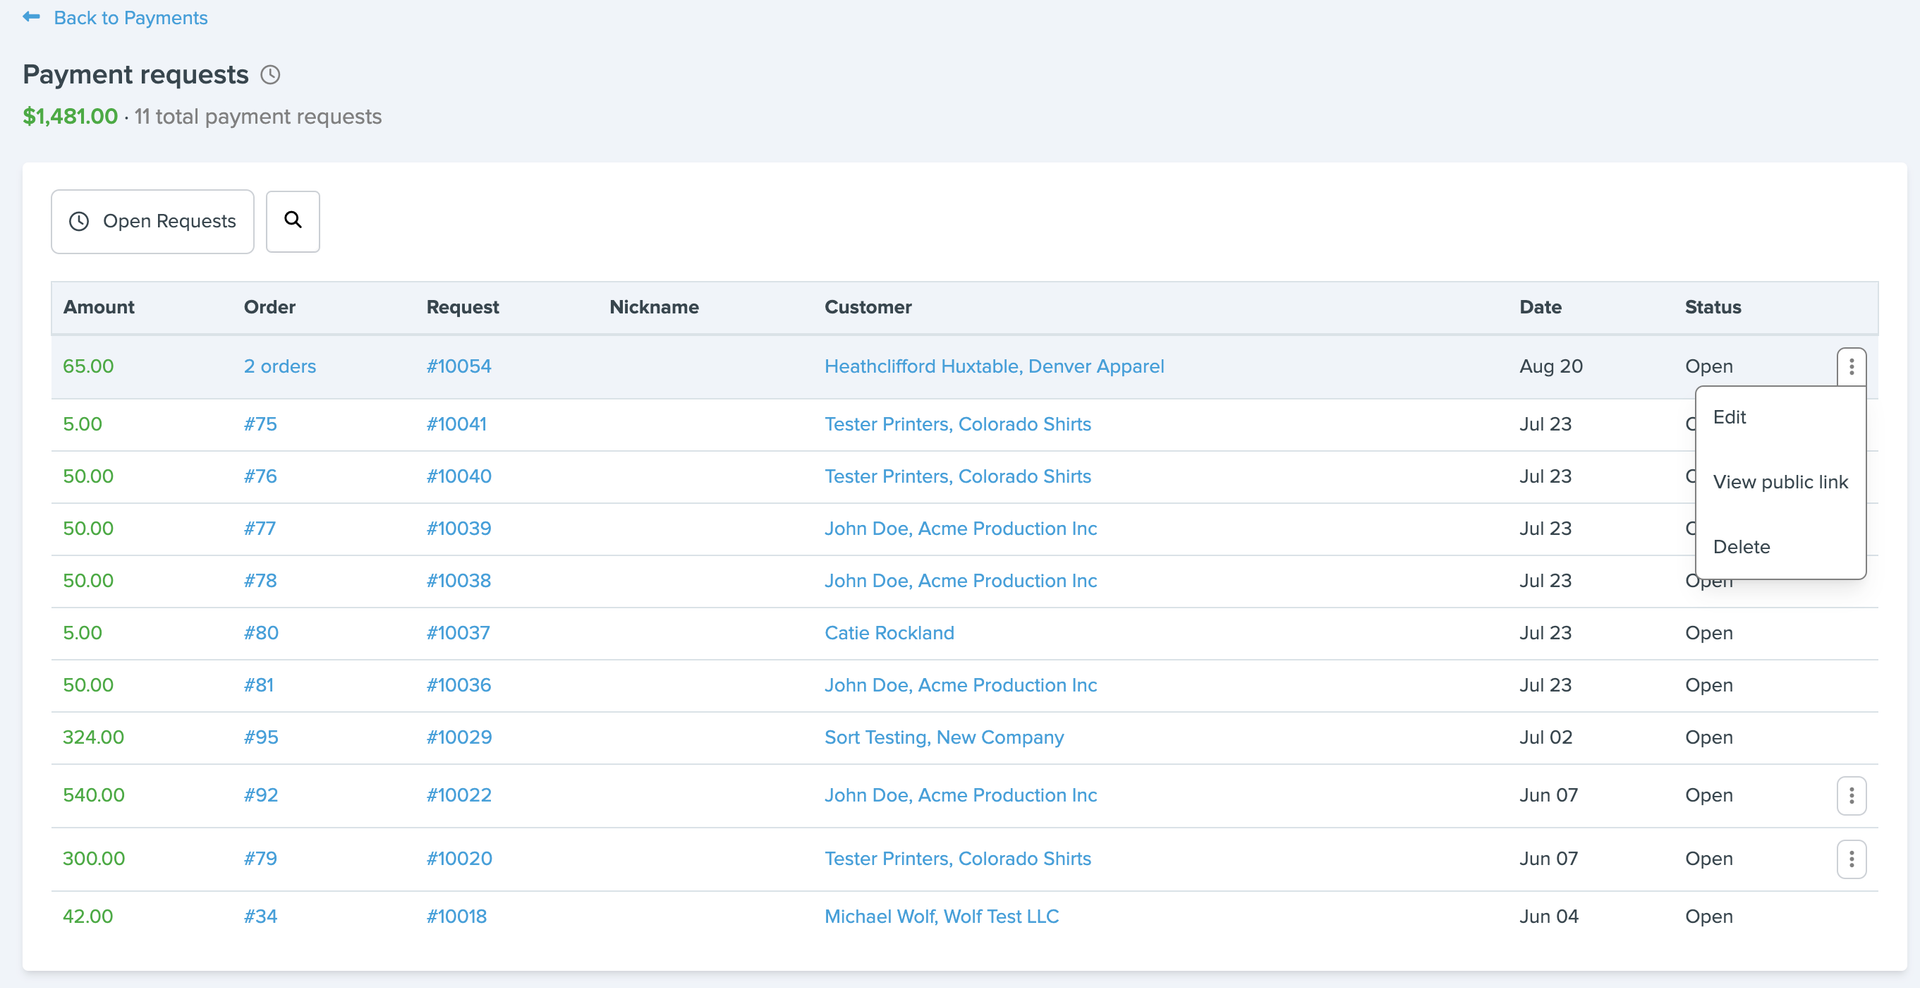
Task: Open request #10037
Action: (458, 632)
